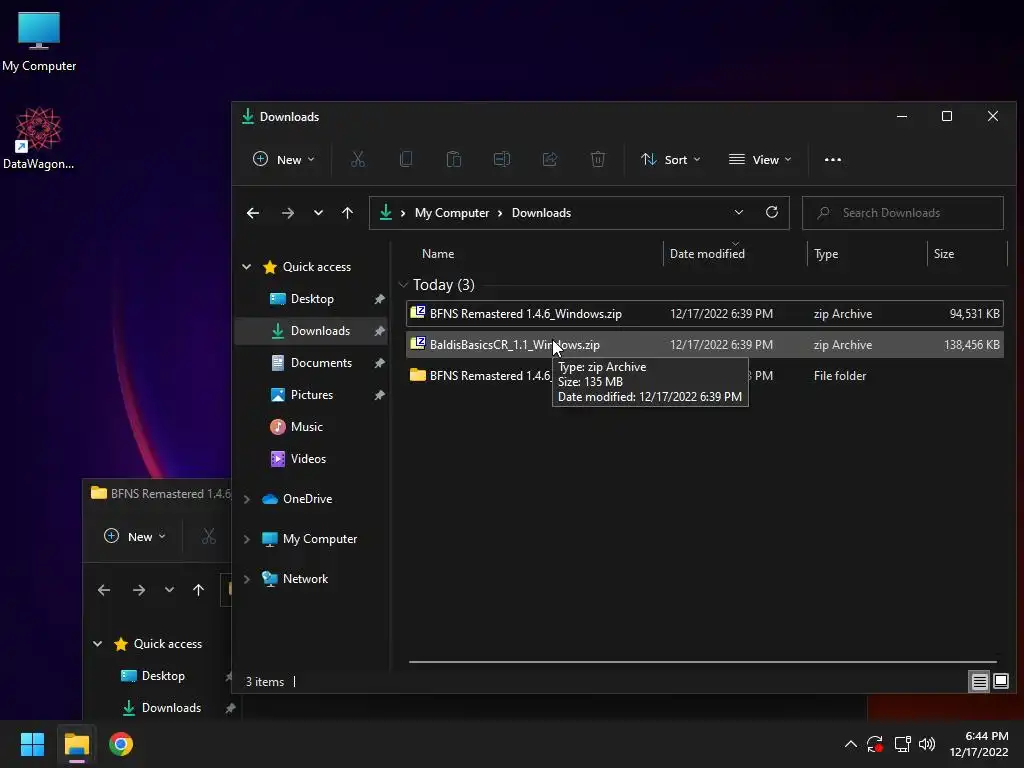Collapse the Today (3) group
Image resolution: width=1024 pixels, height=768 pixels.
point(403,285)
